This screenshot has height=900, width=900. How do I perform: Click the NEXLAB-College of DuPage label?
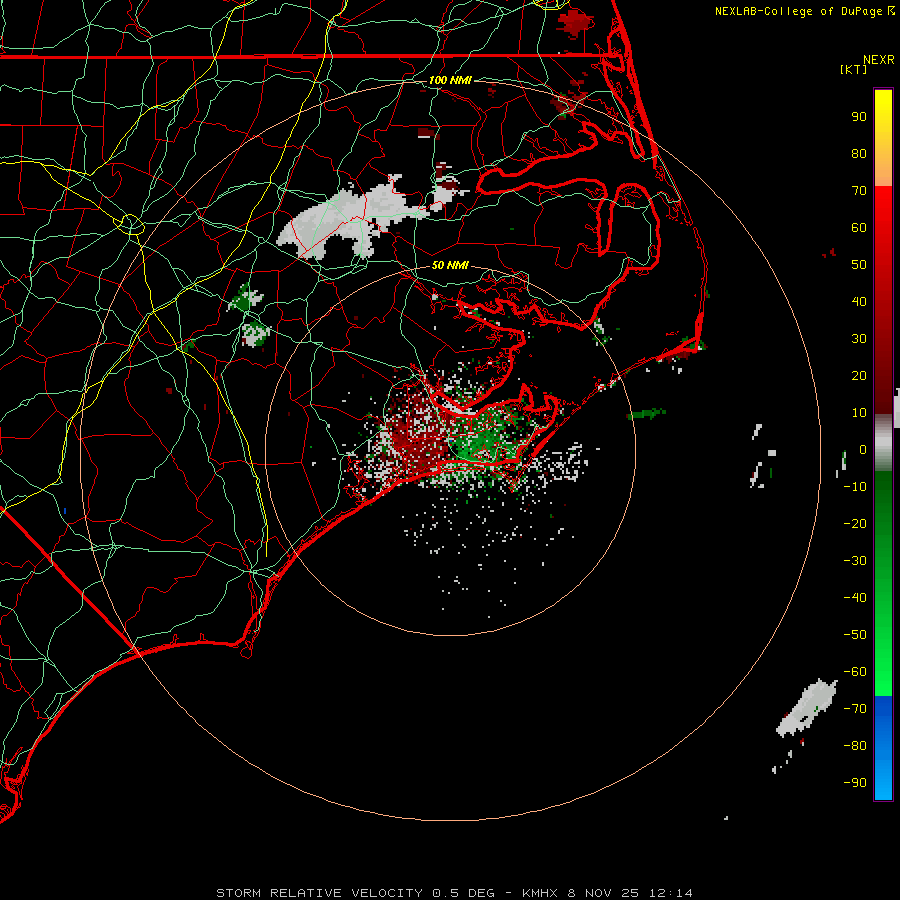[x=805, y=11]
